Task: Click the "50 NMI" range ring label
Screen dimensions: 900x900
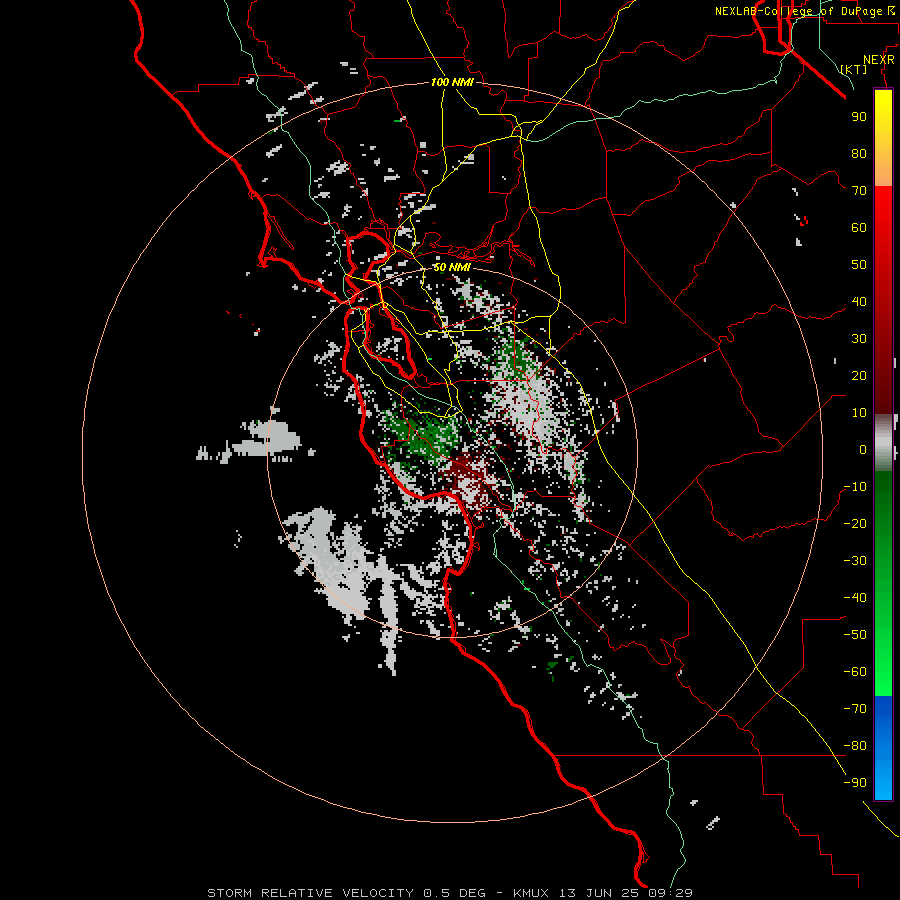Action: 451,267
